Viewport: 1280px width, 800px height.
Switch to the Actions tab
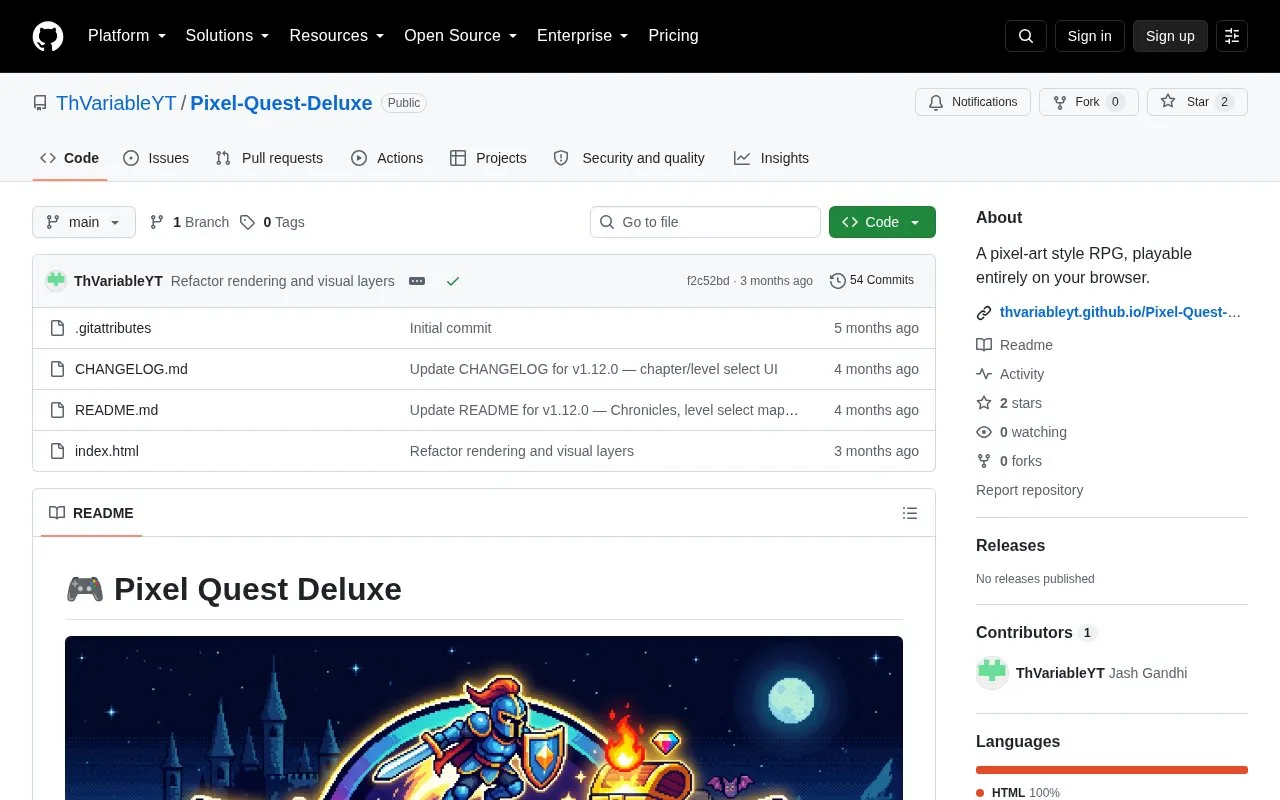tap(387, 158)
